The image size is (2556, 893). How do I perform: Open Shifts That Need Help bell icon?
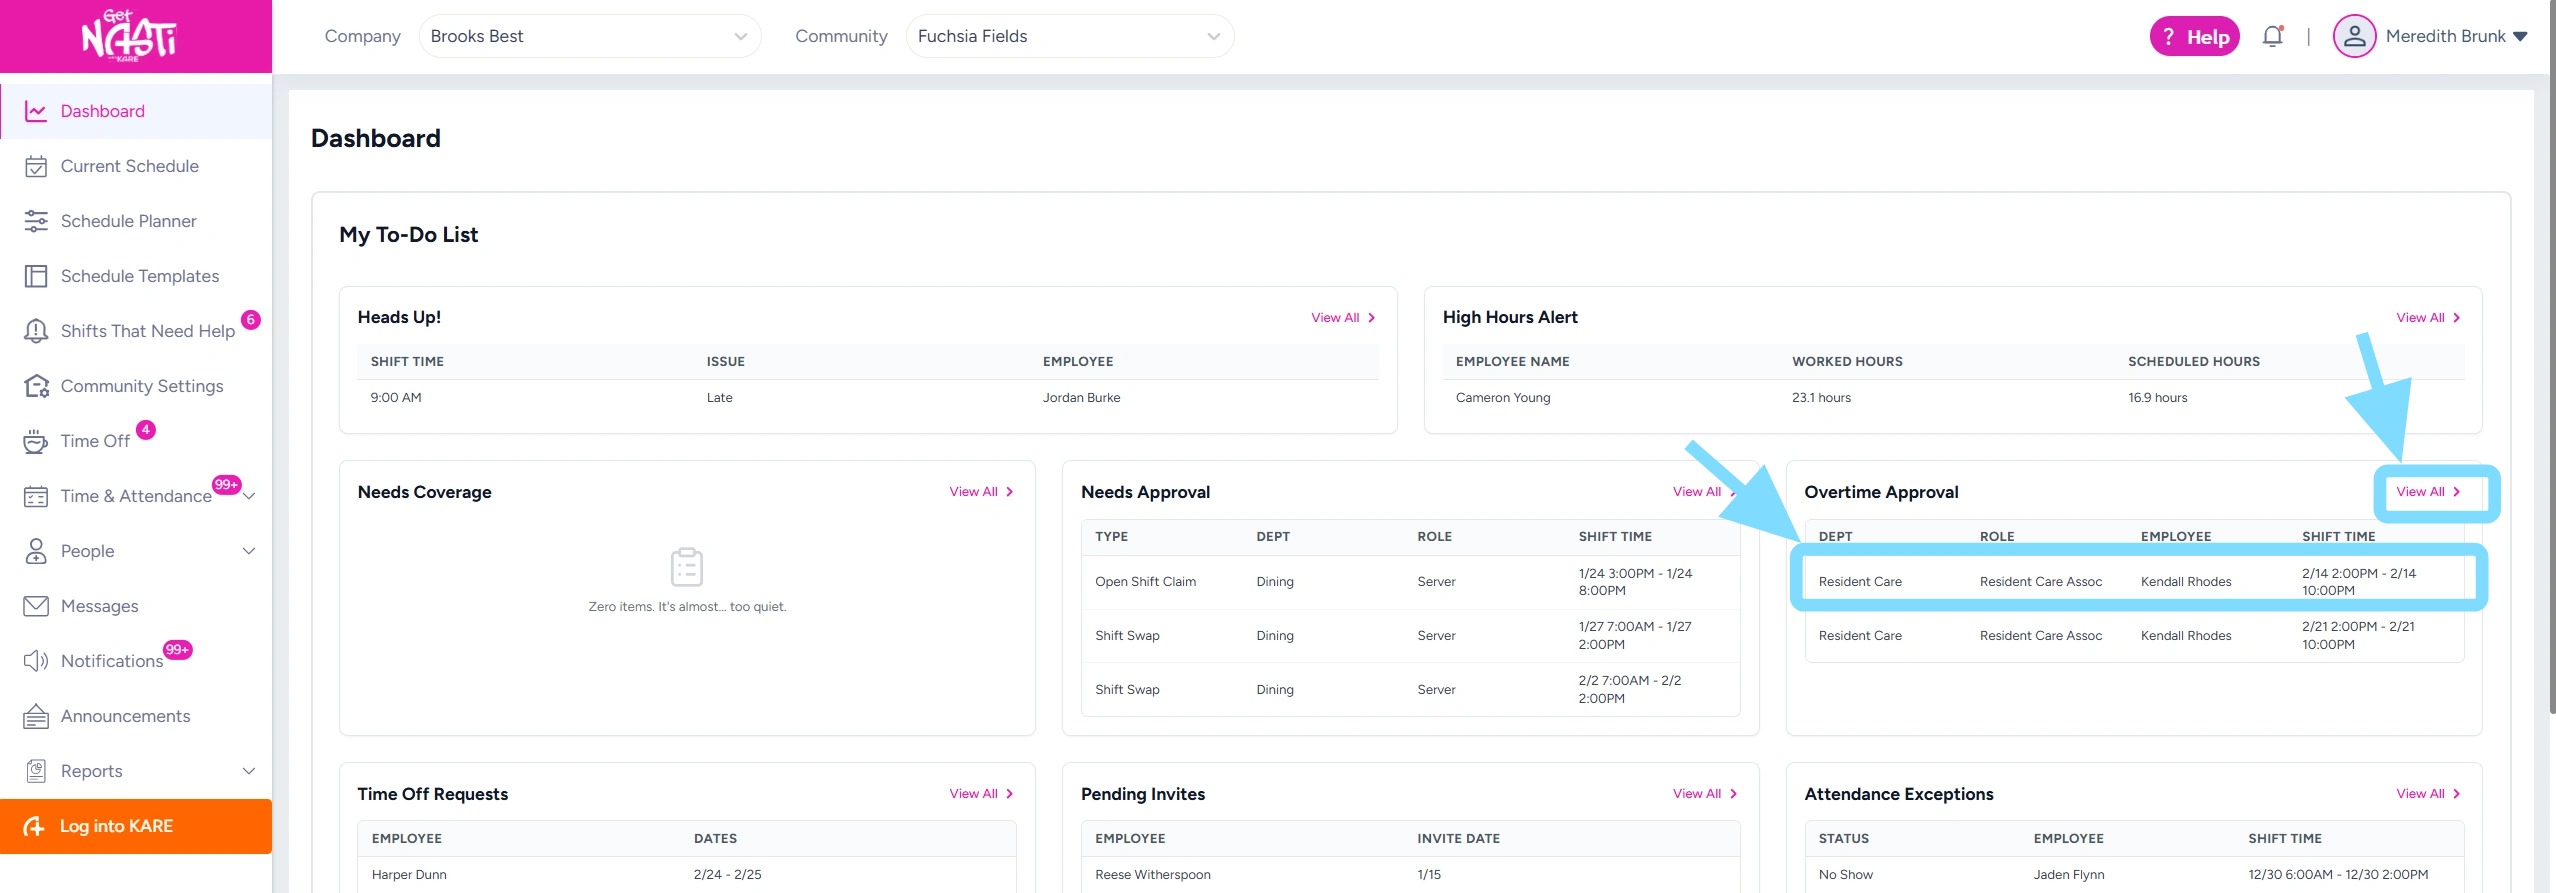click(36, 331)
